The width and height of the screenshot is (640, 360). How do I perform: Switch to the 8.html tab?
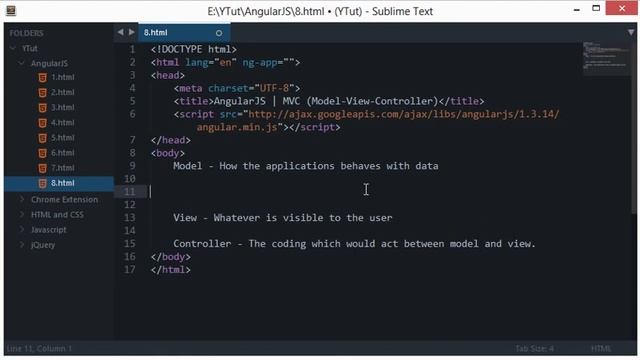tap(184, 33)
